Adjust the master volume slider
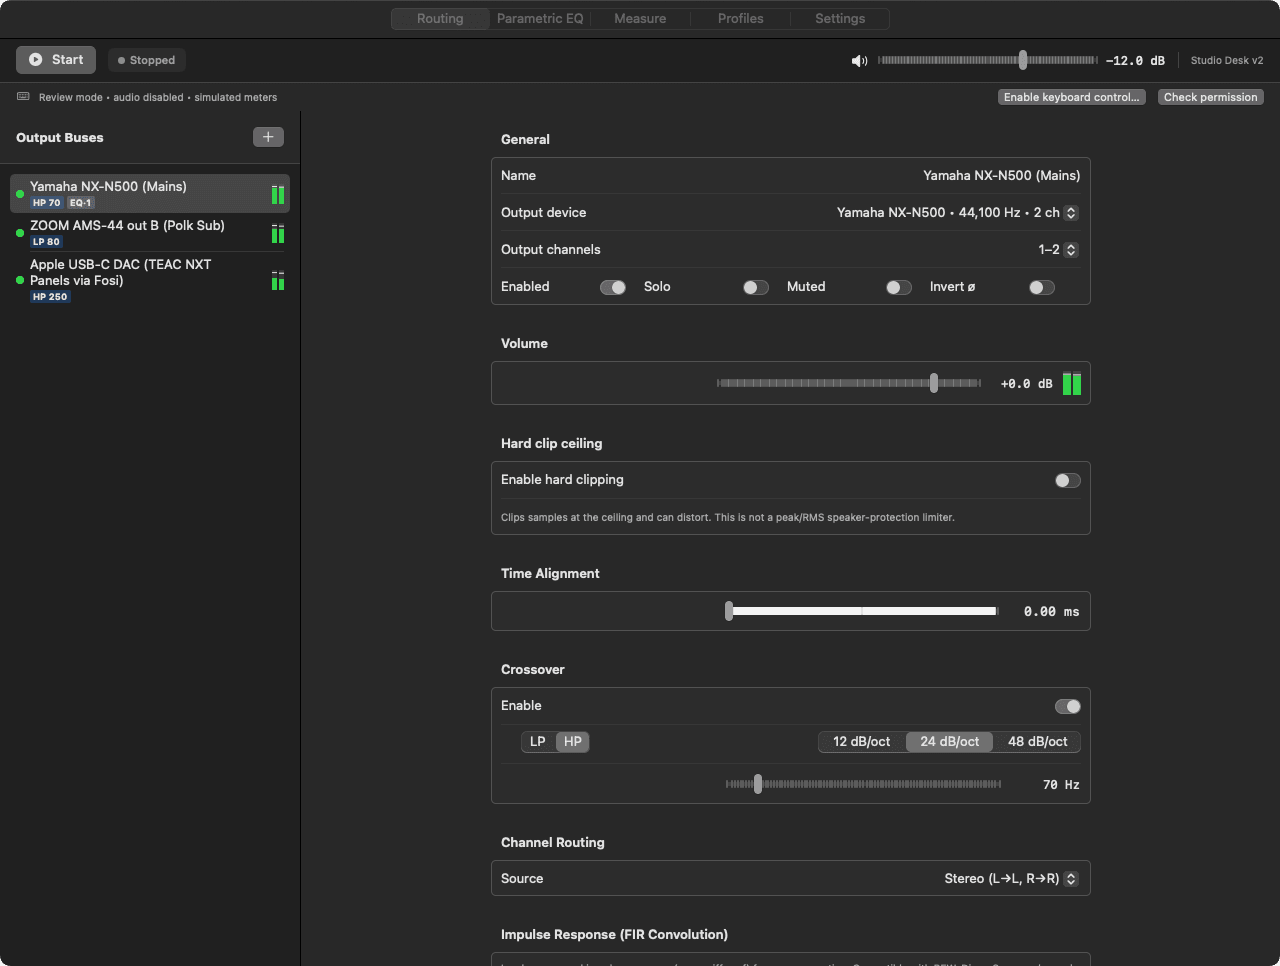Image resolution: width=1280 pixels, height=966 pixels. tap(988, 60)
